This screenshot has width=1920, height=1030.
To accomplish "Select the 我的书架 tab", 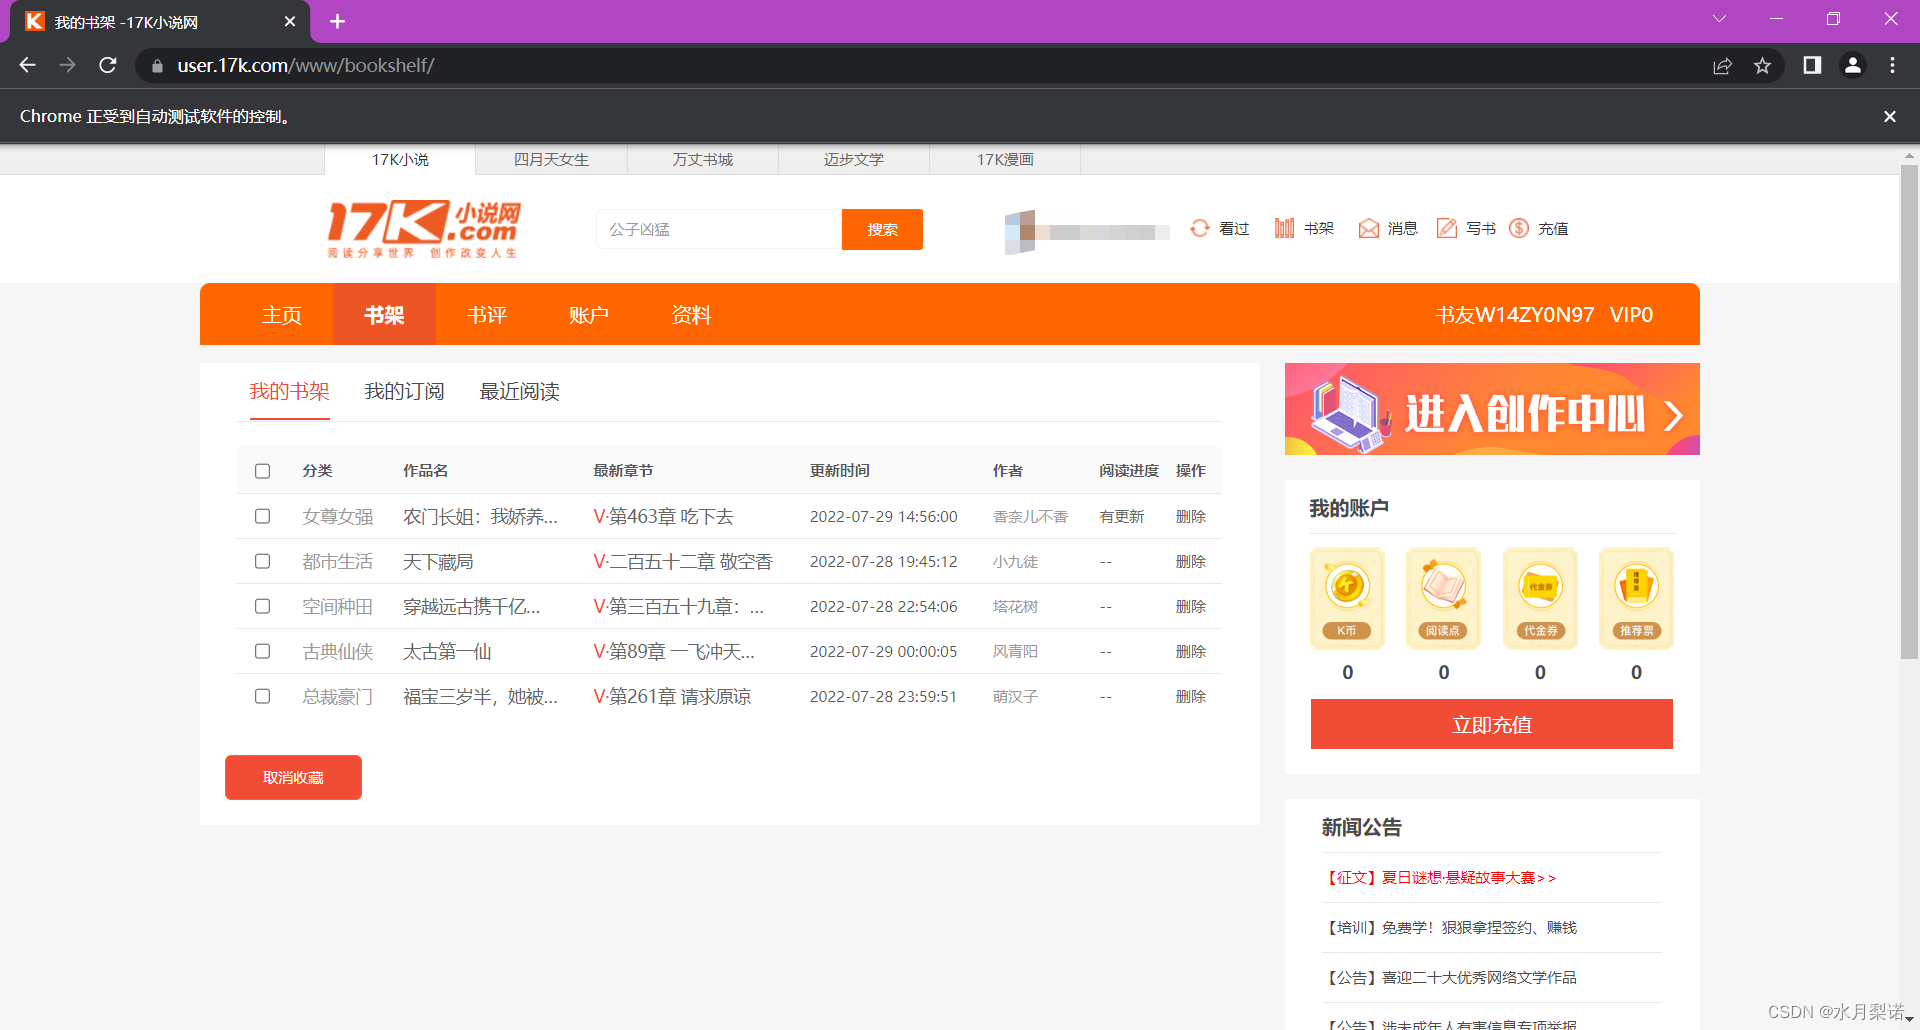I will pos(289,391).
